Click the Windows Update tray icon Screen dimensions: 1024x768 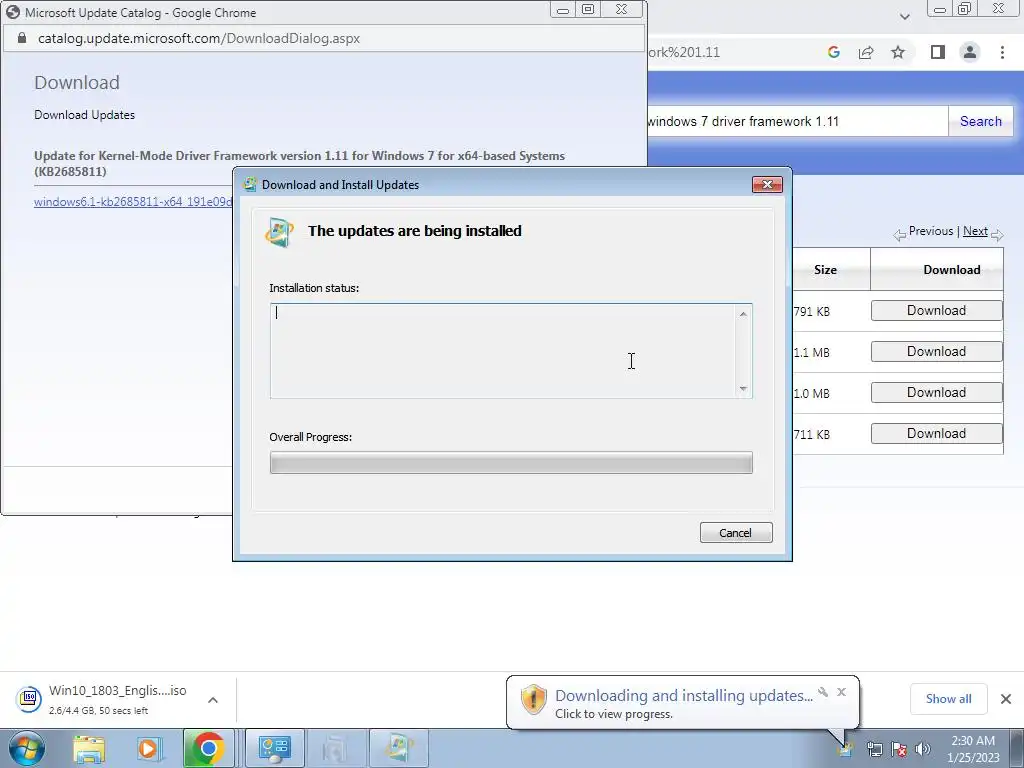(846, 750)
